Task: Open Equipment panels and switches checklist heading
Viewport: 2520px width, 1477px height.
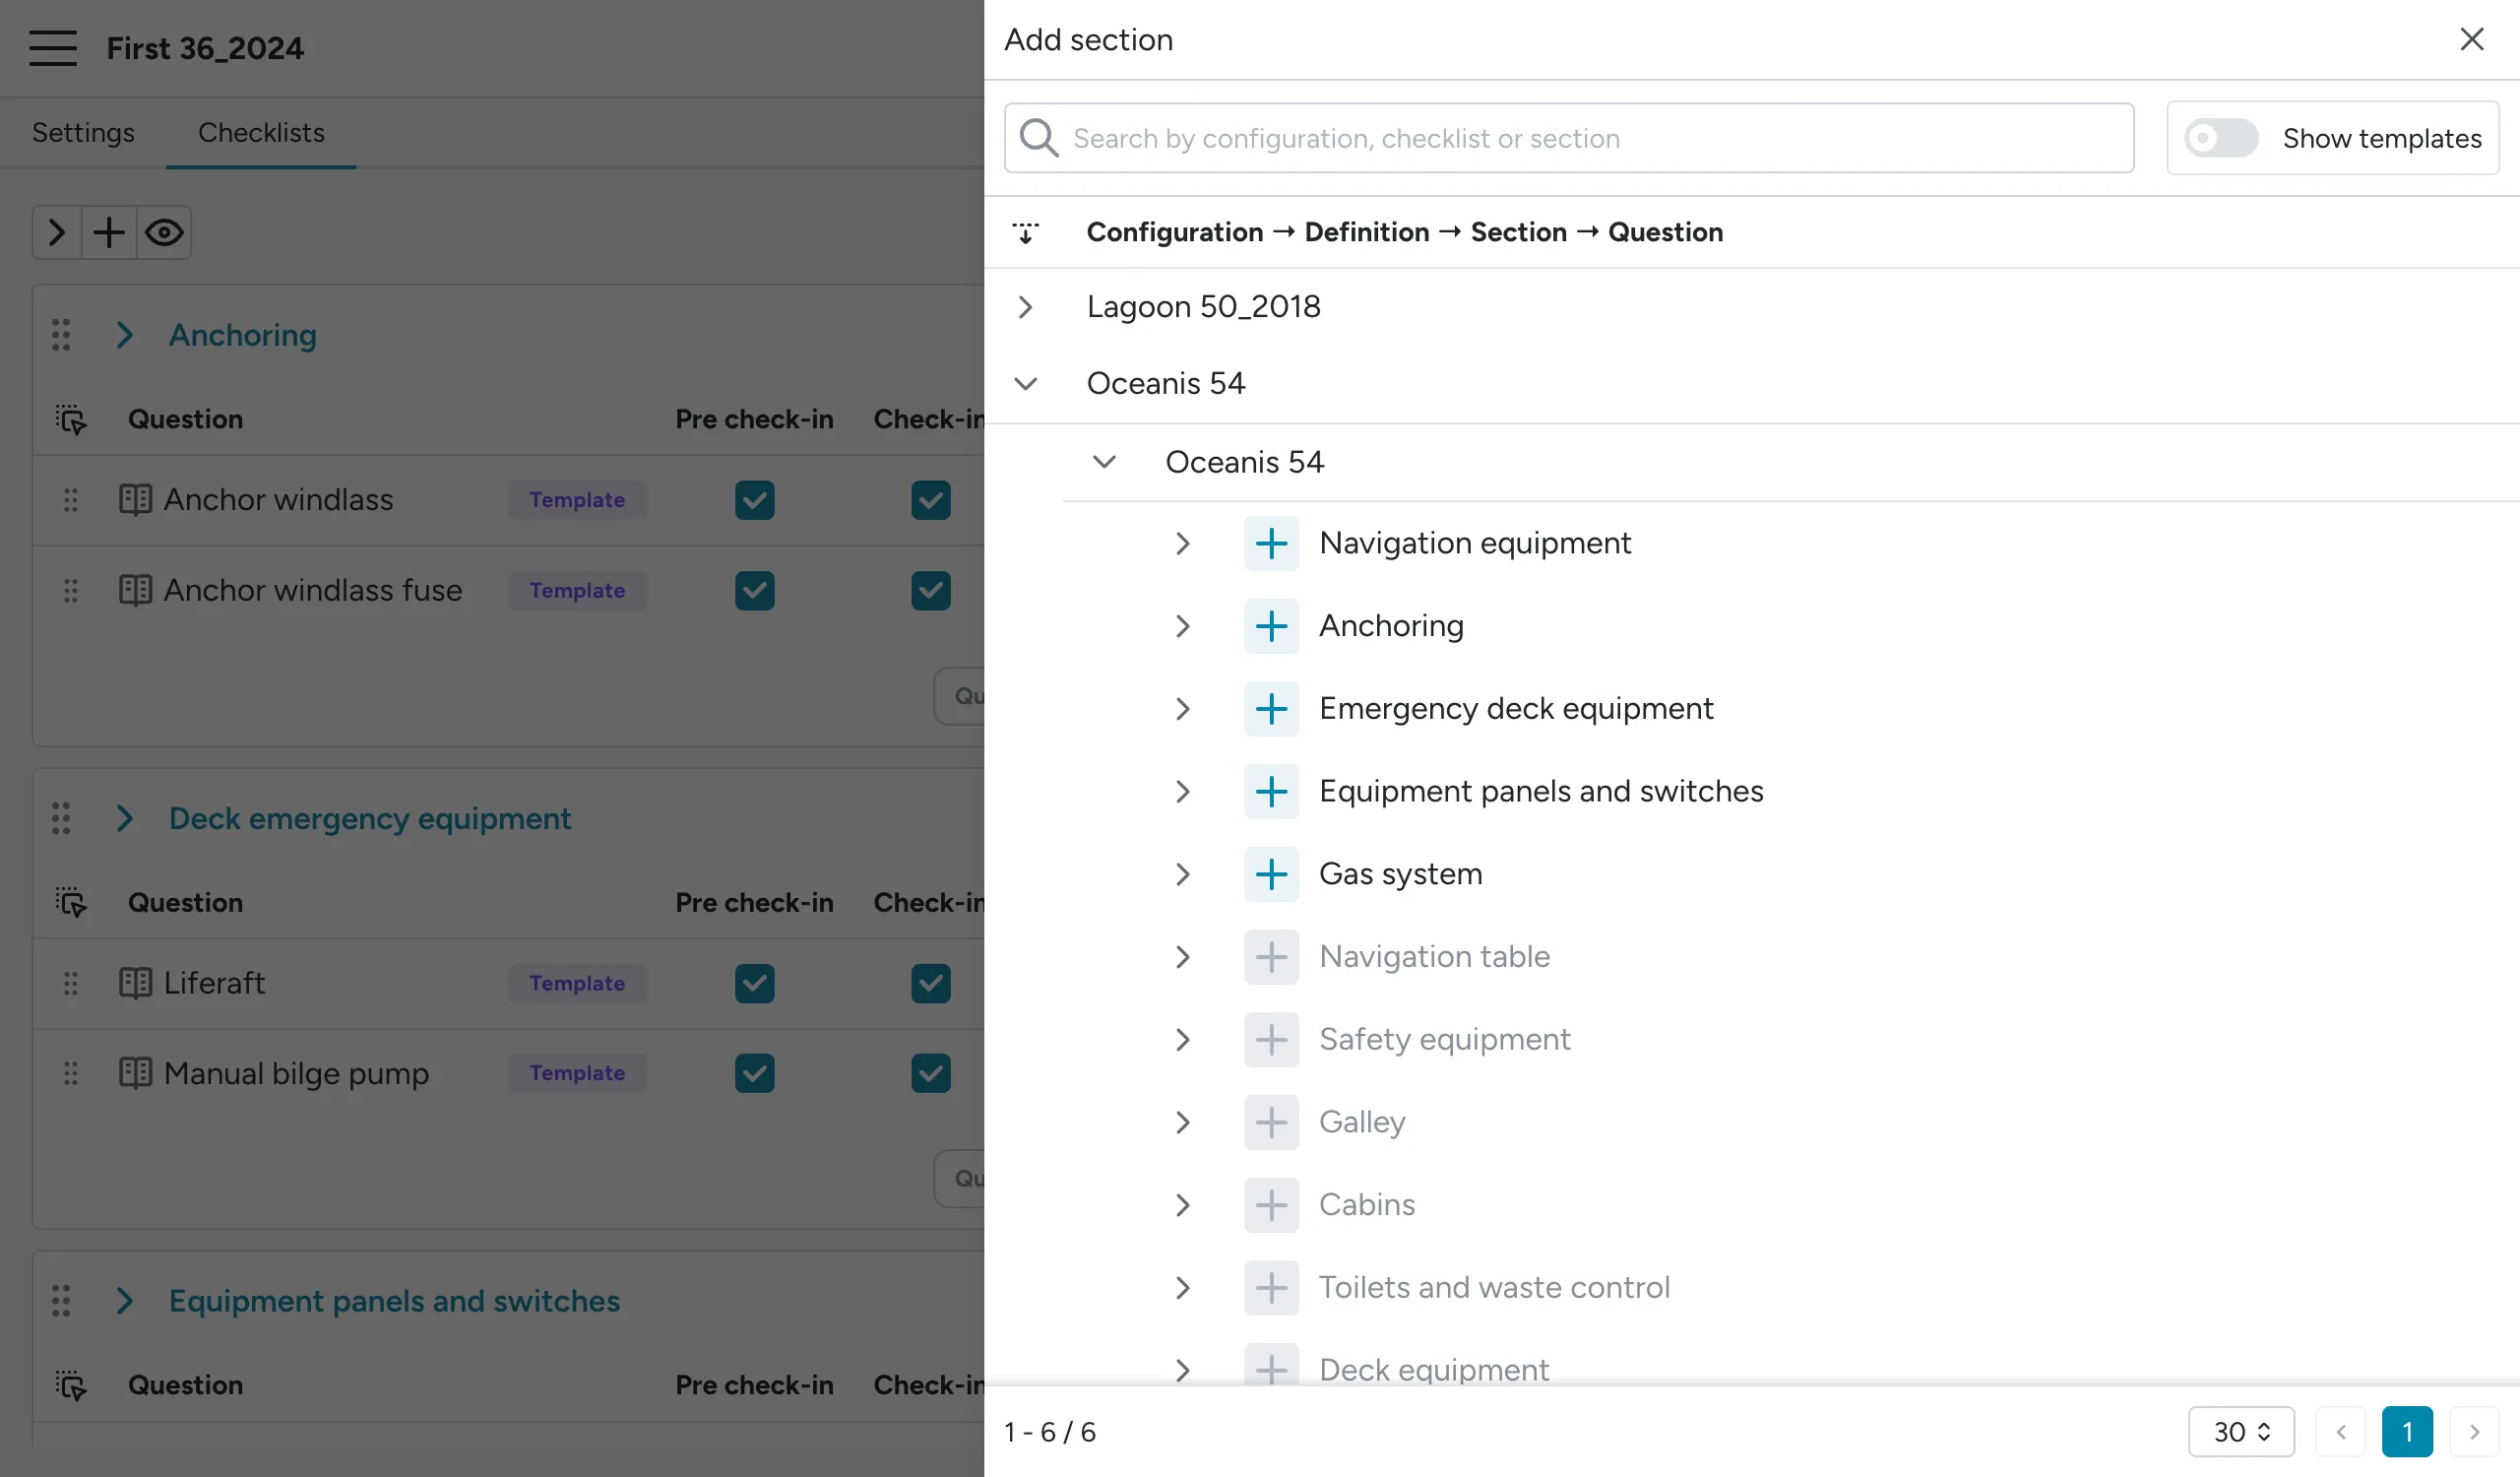Action: coord(394,1302)
